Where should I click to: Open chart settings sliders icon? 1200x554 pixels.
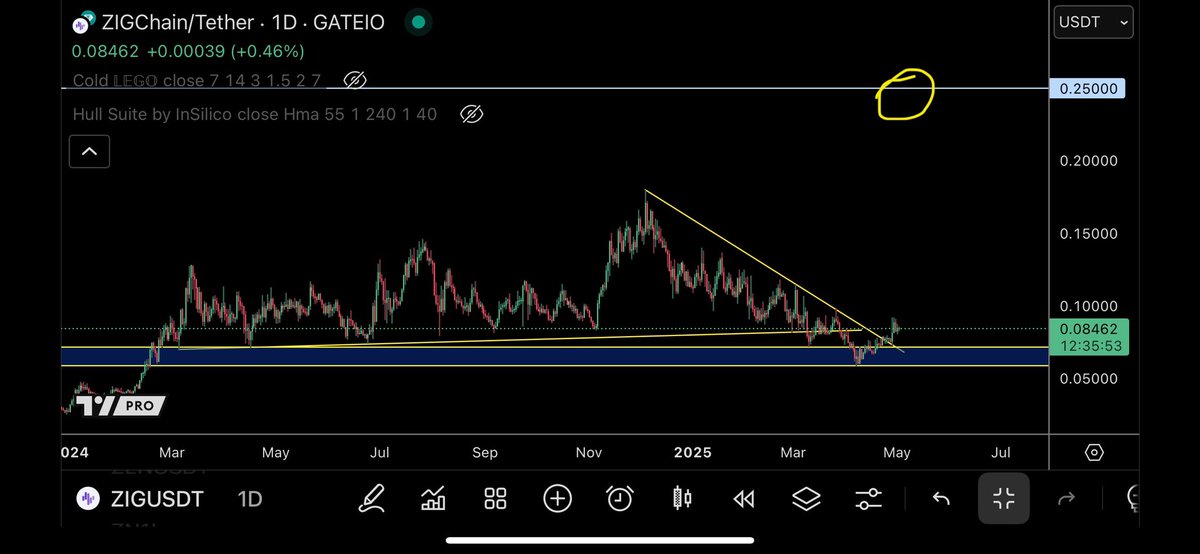[x=869, y=497]
